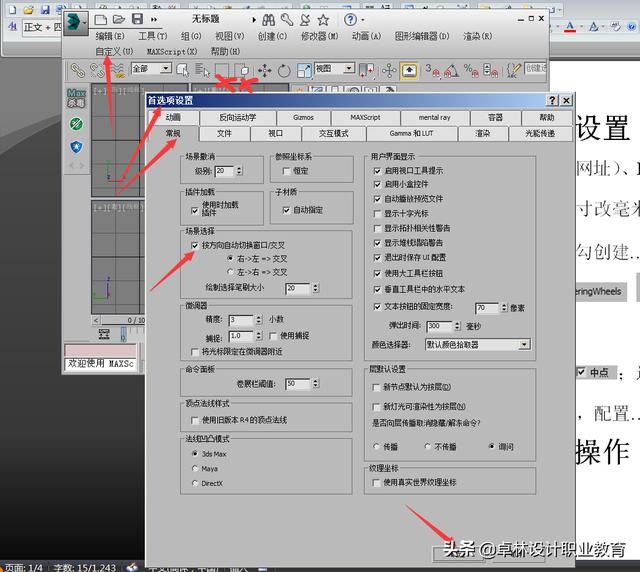Viewport: 640px width, 572px height.
Task: Select the Unlink Selection broken chain tool
Action: pyautogui.click(x=97, y=71)
